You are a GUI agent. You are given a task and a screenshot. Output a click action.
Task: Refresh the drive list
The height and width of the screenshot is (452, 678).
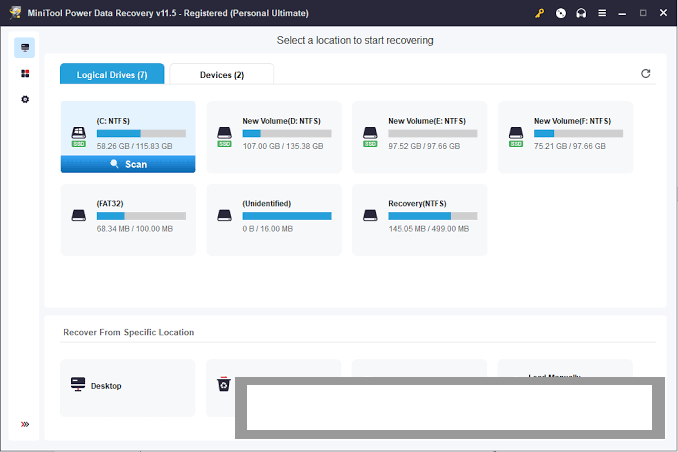click(x=646, y=74)
